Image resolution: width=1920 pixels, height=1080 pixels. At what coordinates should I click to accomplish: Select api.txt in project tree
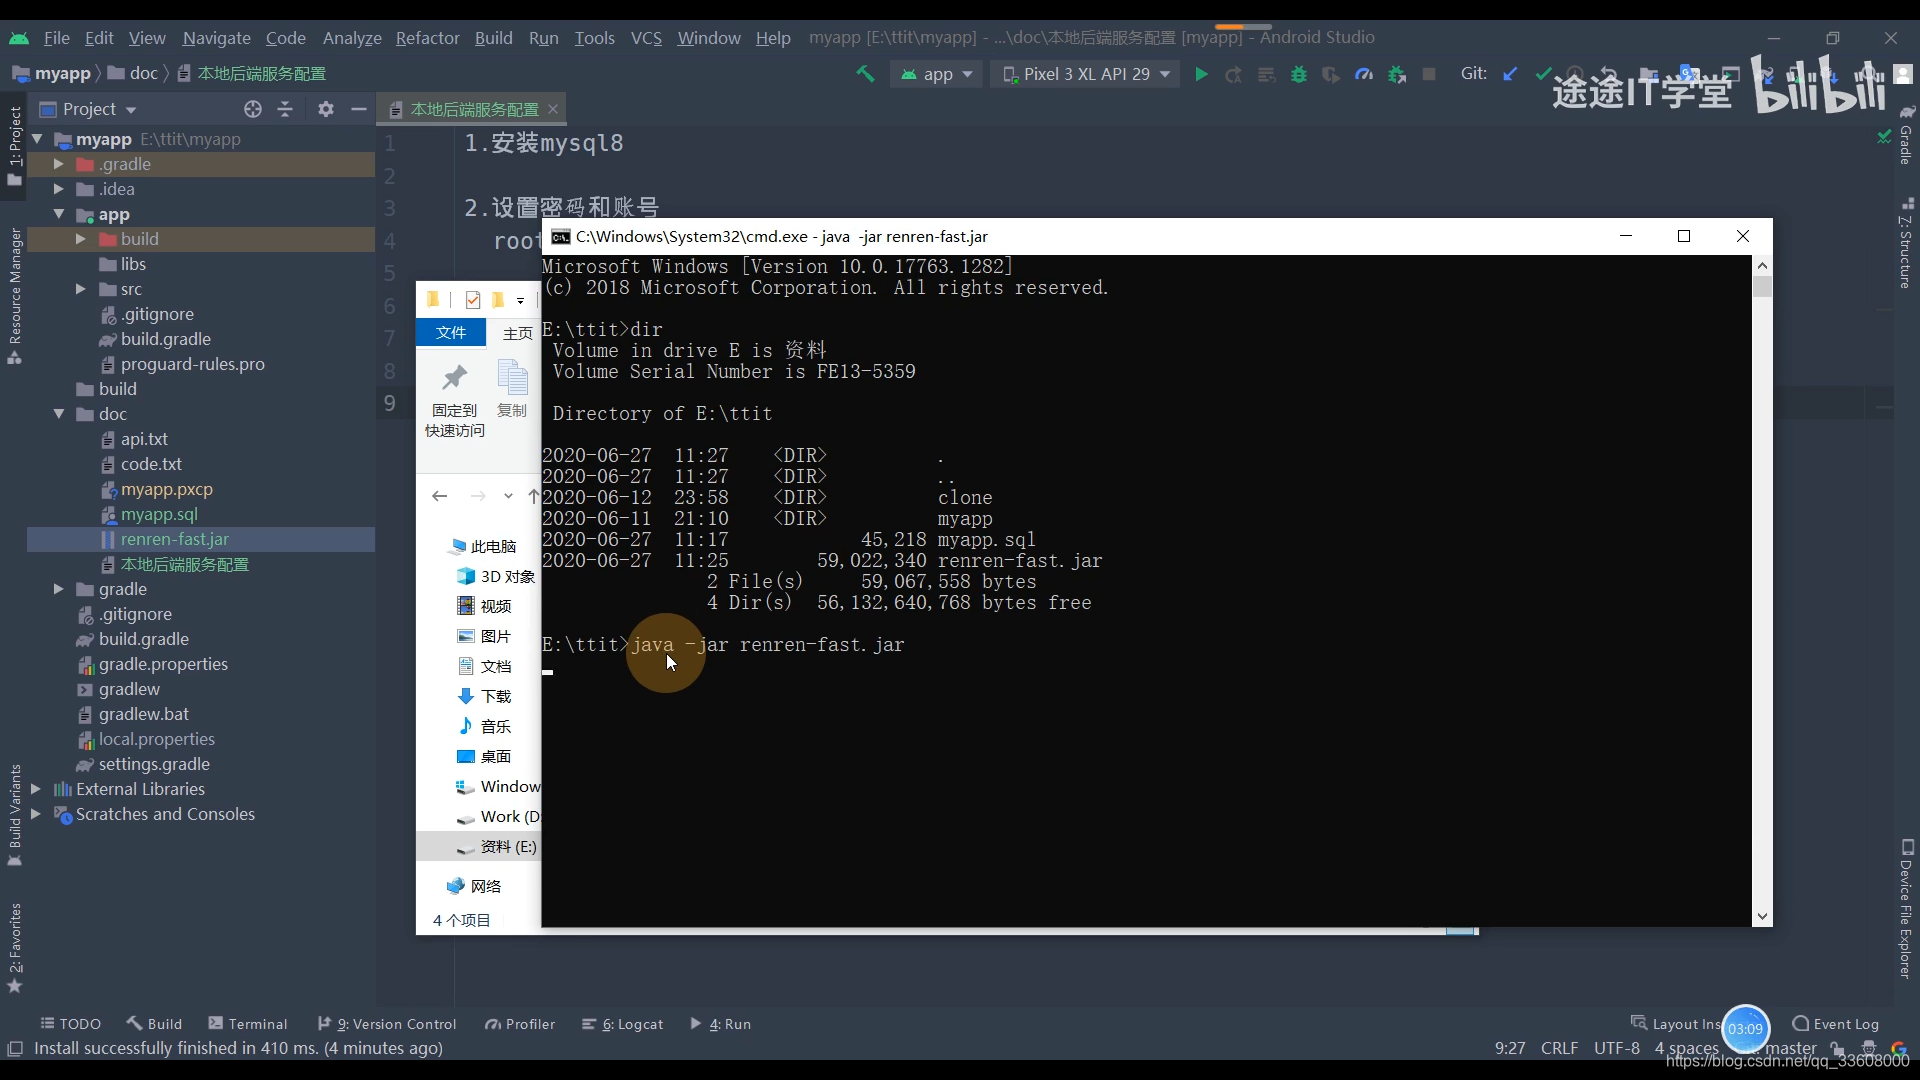click(144, 439)
